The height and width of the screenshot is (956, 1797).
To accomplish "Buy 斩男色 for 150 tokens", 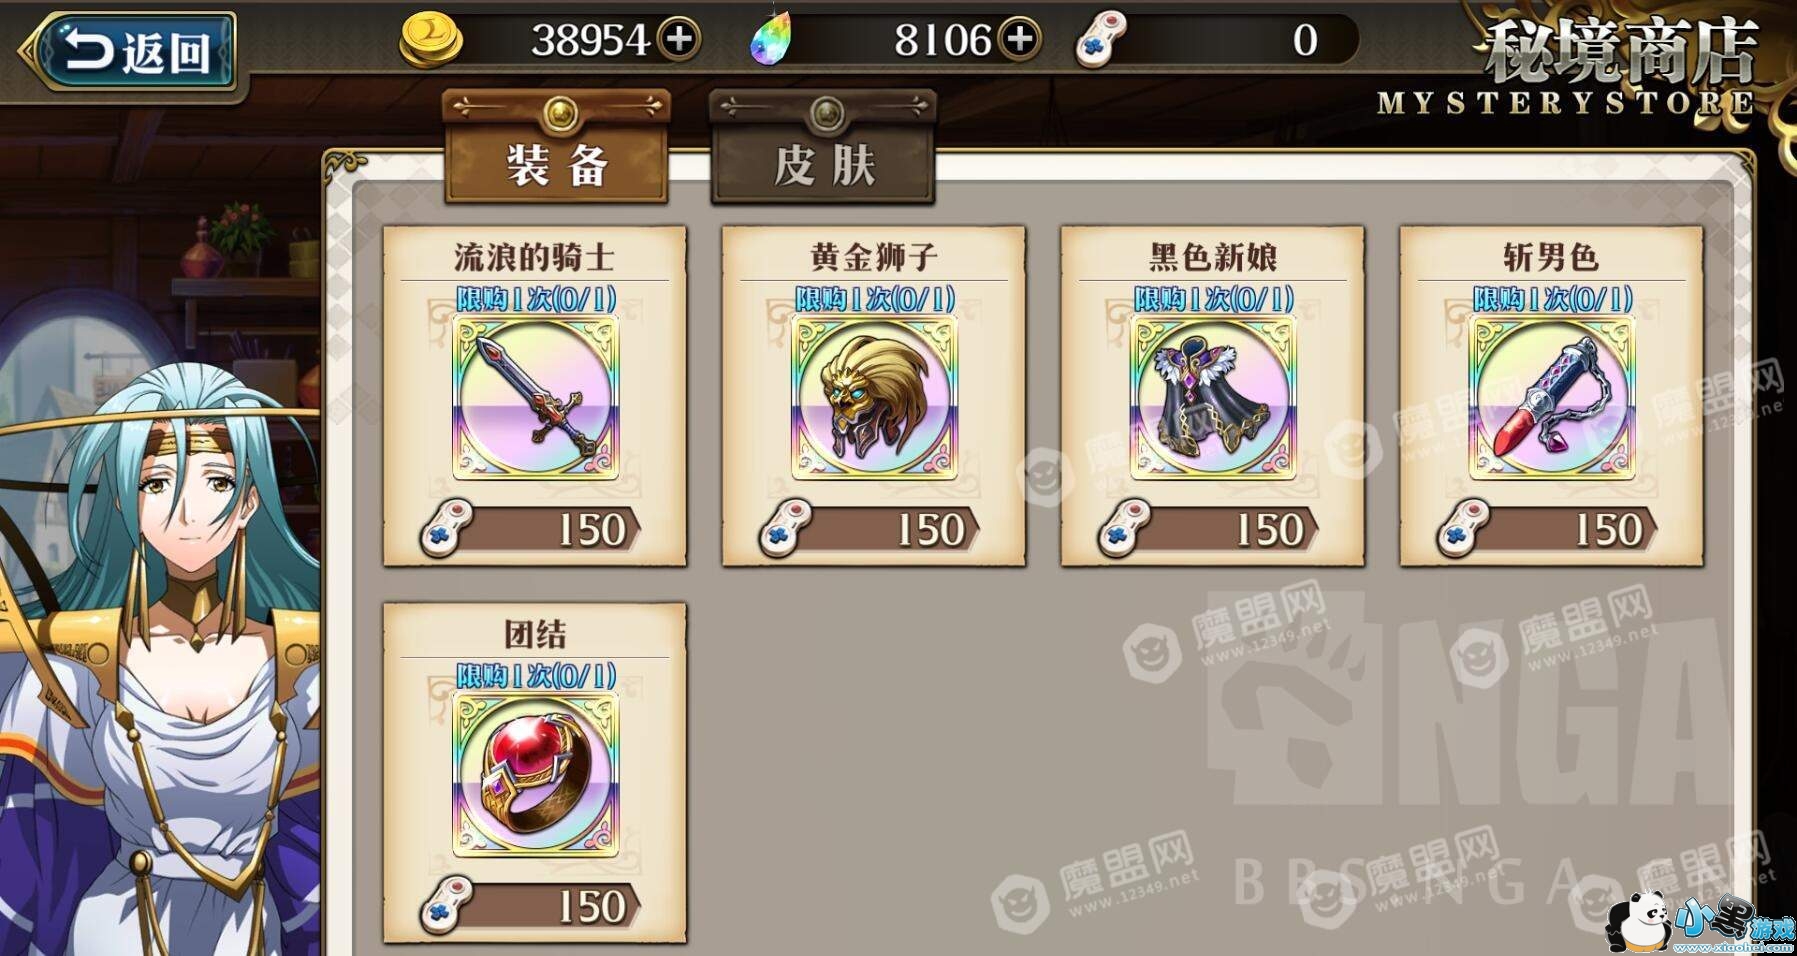I will 1551,528.
